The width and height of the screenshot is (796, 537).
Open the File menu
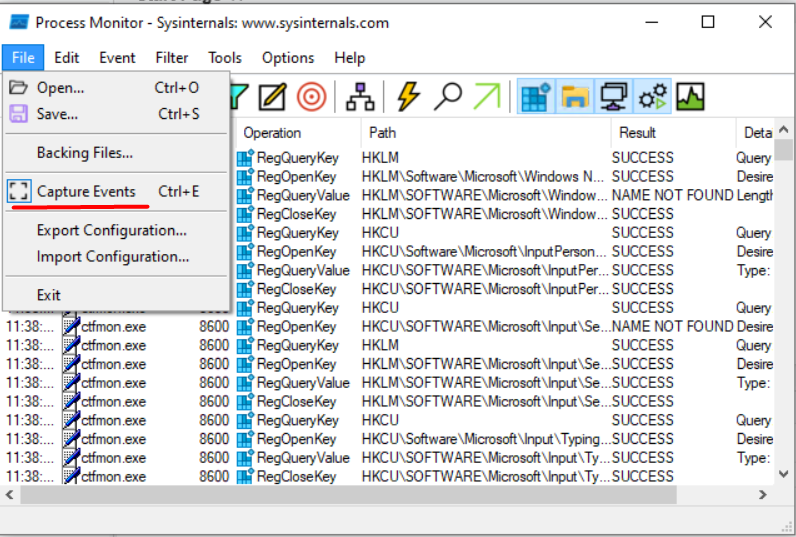coord(23,57)
